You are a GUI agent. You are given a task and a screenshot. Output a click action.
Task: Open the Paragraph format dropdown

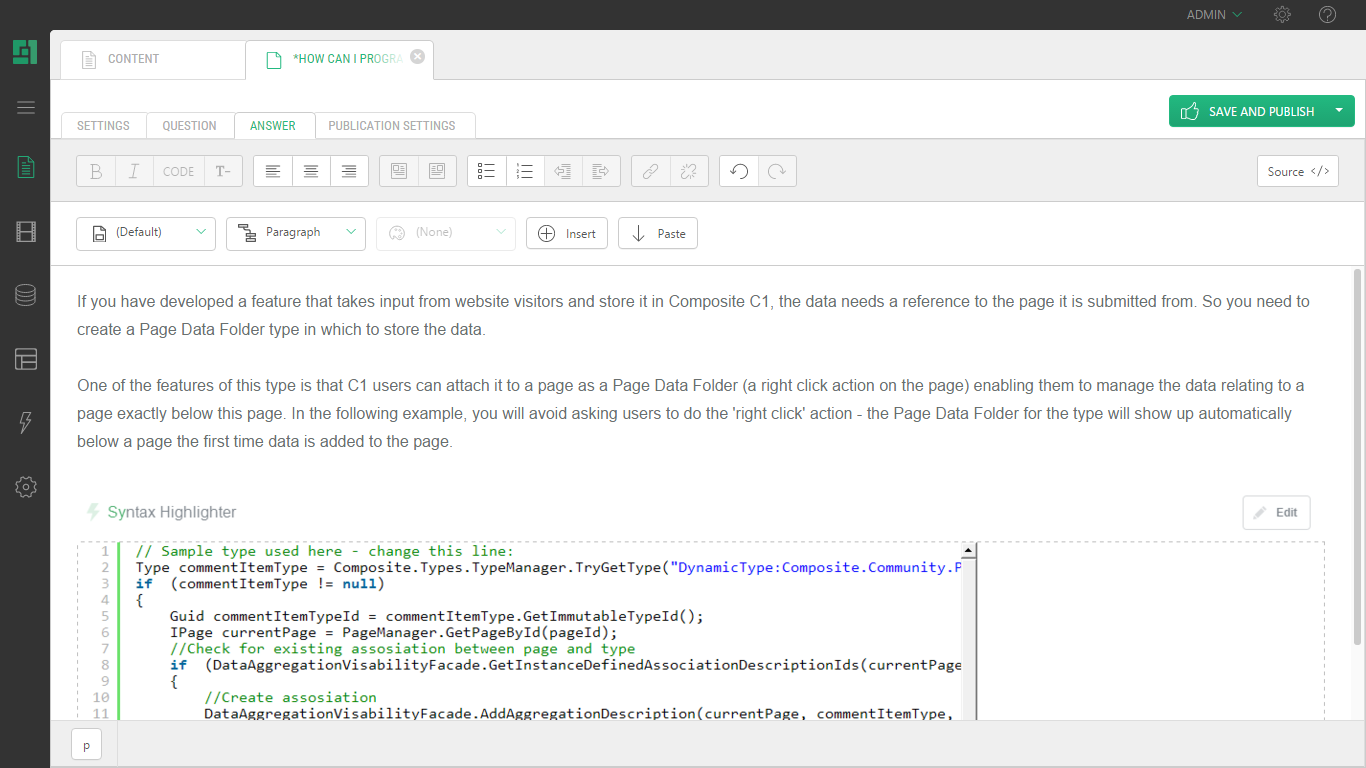[296, 233]
